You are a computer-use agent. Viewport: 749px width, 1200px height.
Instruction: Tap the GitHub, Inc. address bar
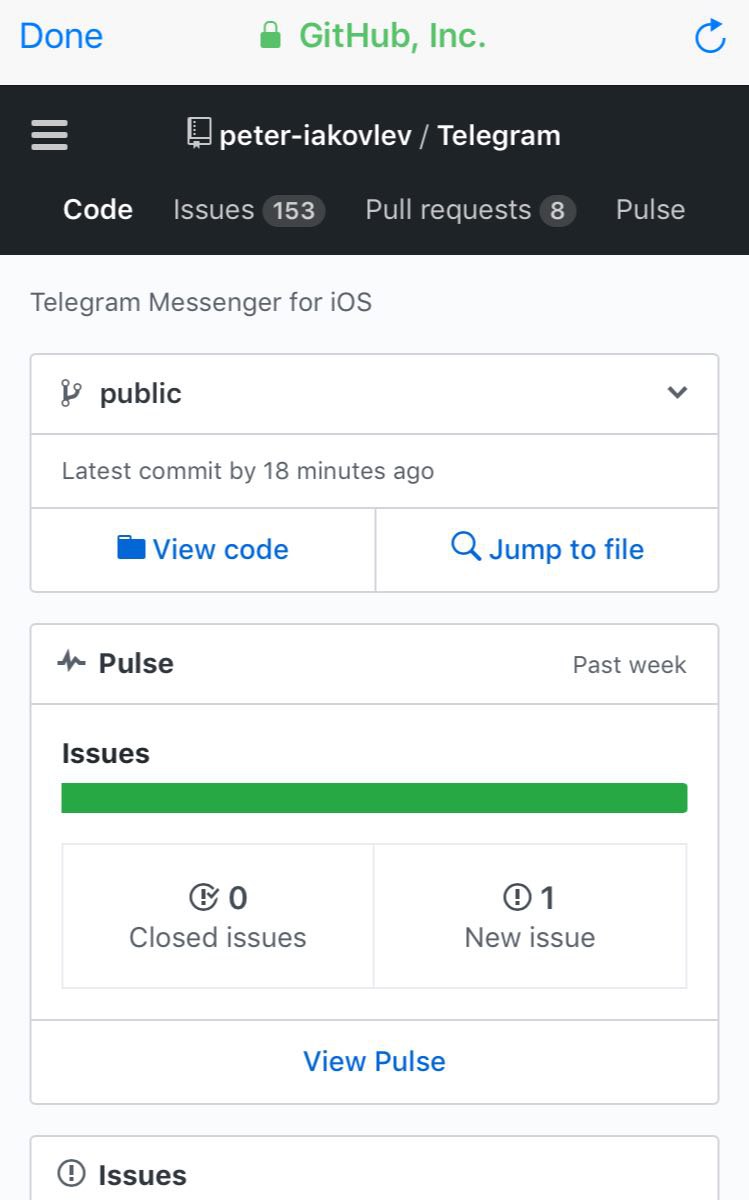coord(374,37)
